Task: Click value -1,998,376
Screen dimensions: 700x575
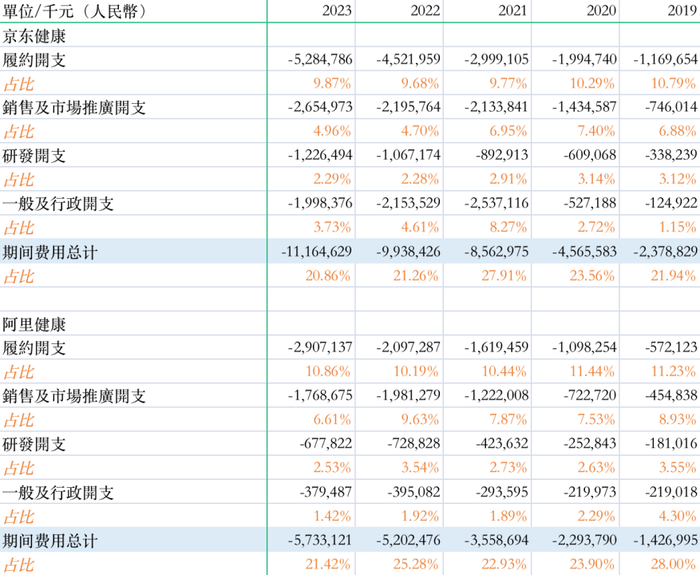Action: [320, 203]
